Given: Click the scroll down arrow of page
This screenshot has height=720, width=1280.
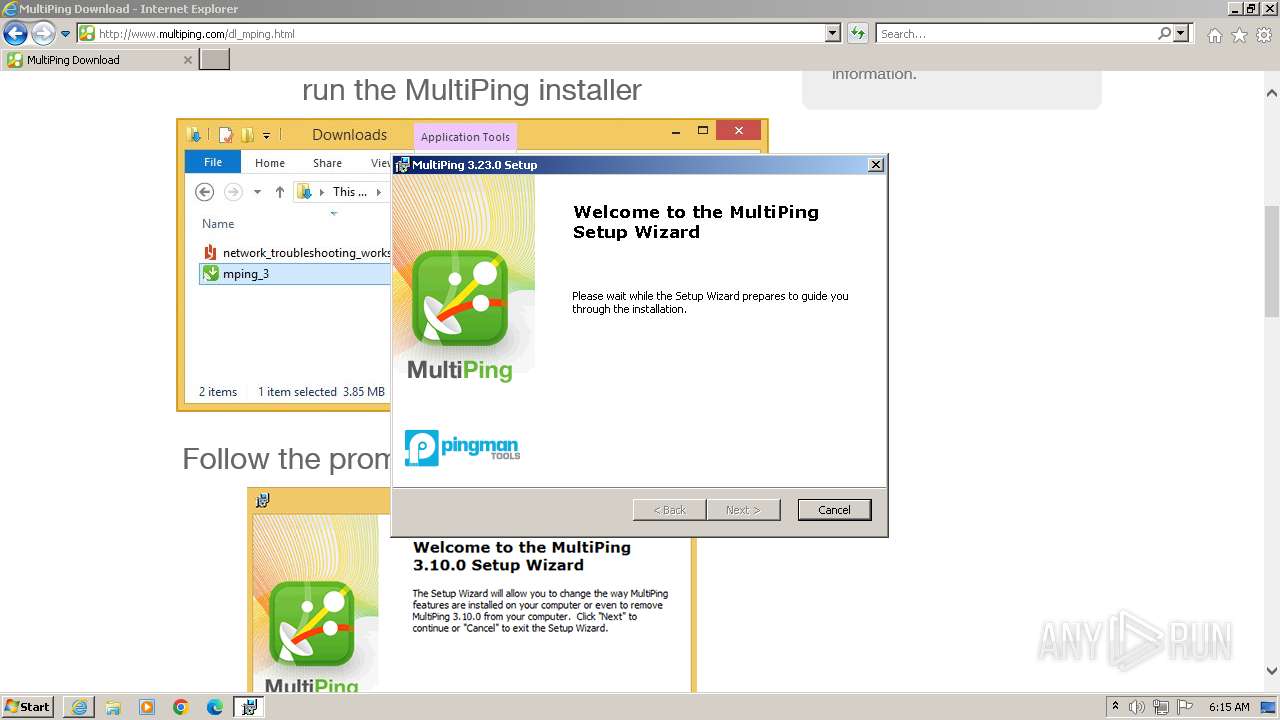Looking at the screenshot, I should [x=1272, y=671].
